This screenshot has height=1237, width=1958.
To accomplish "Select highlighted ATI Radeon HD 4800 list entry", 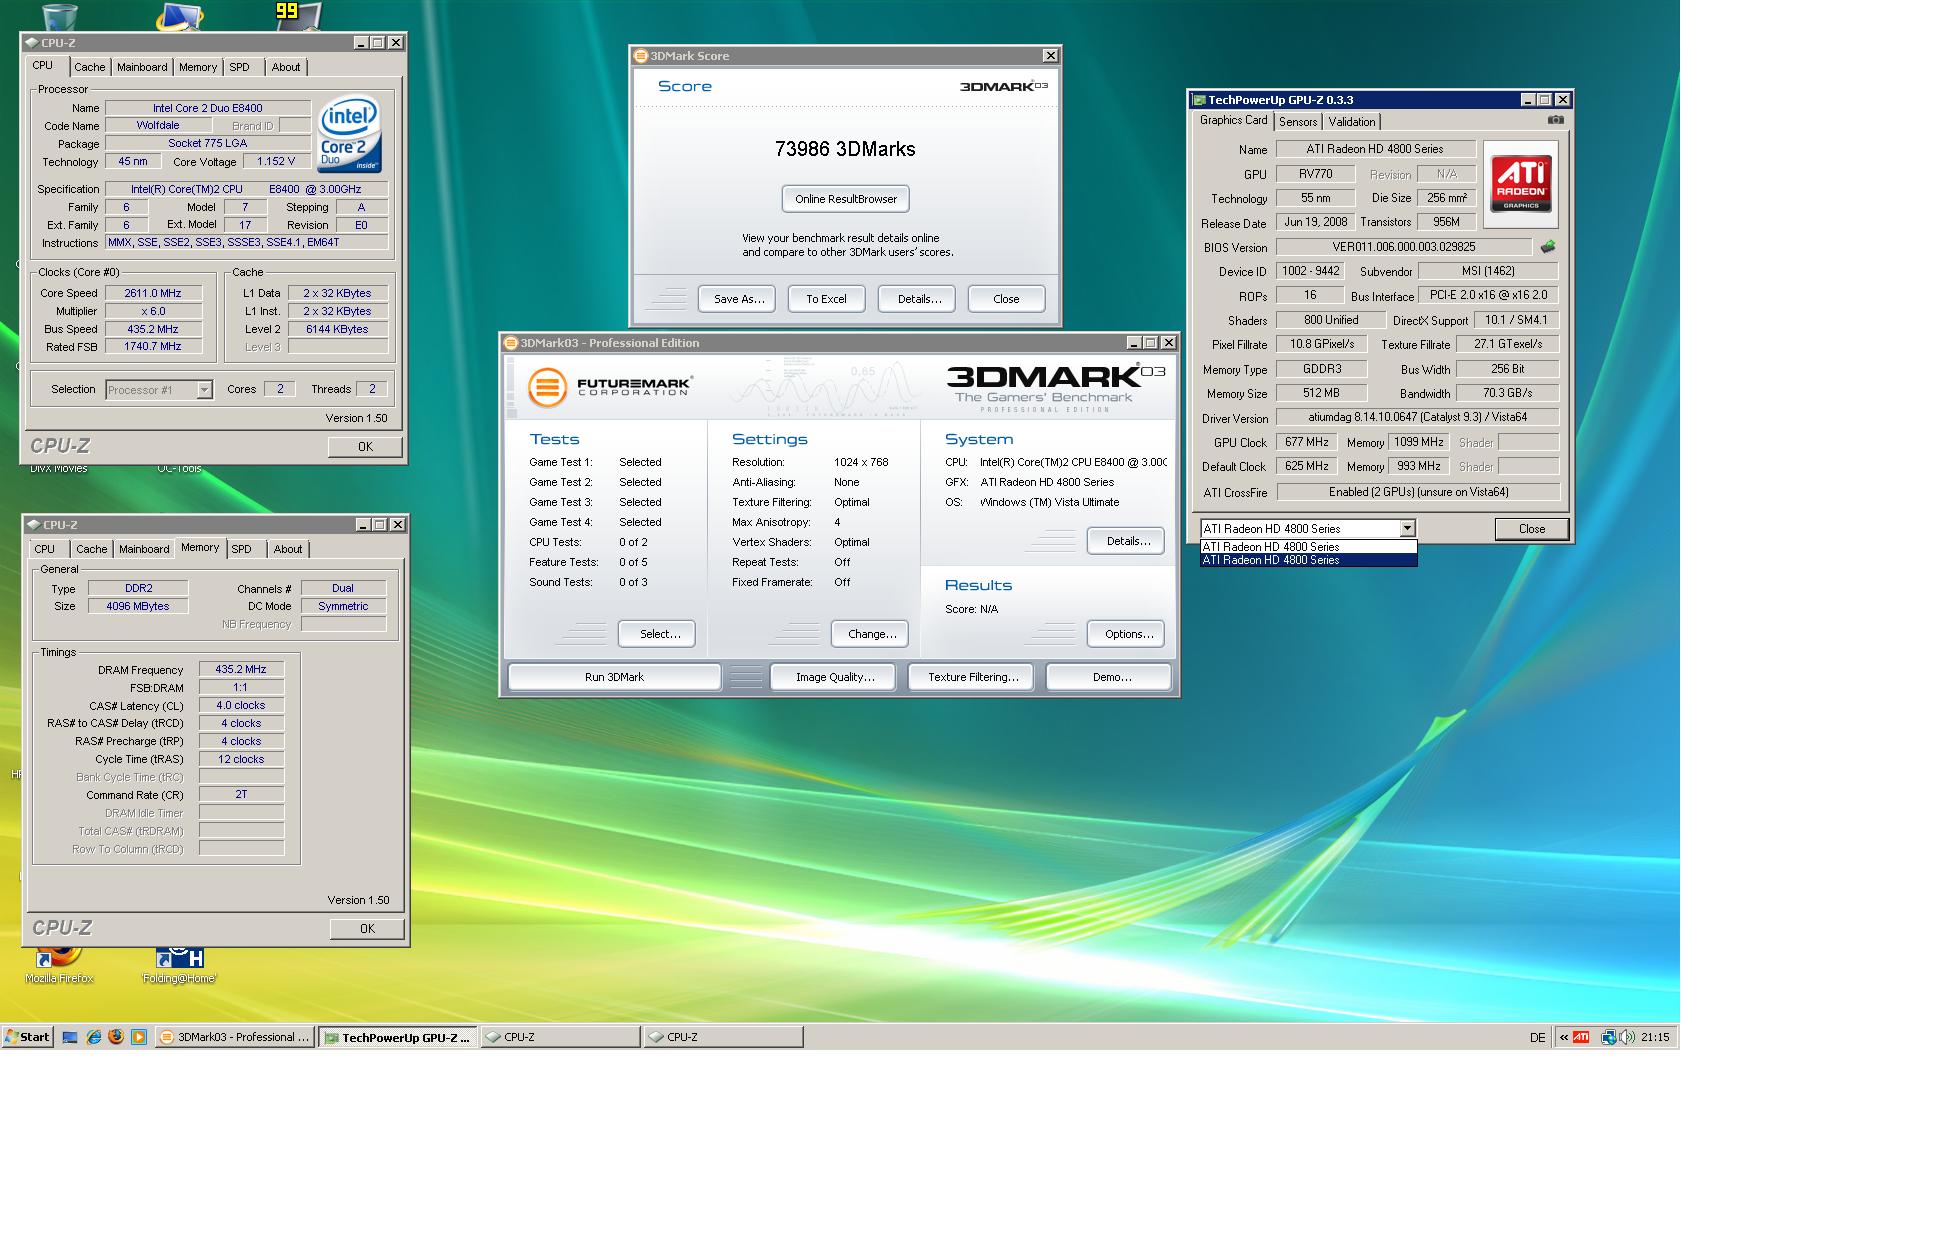I will click(x=1308, y=560).
